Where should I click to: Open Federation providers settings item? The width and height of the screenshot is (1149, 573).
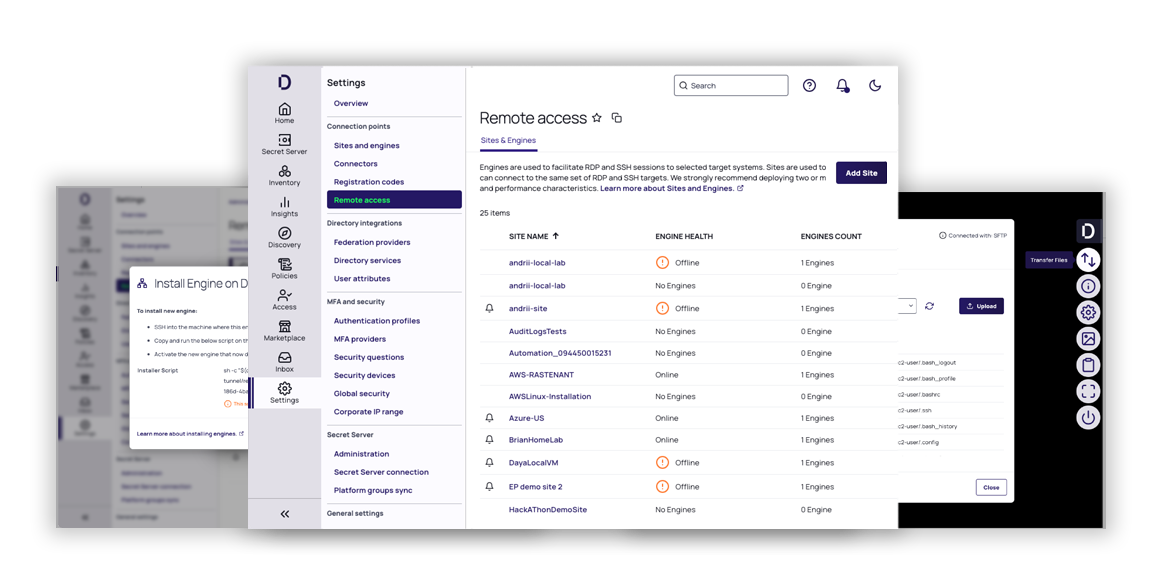tap(372, 242)
